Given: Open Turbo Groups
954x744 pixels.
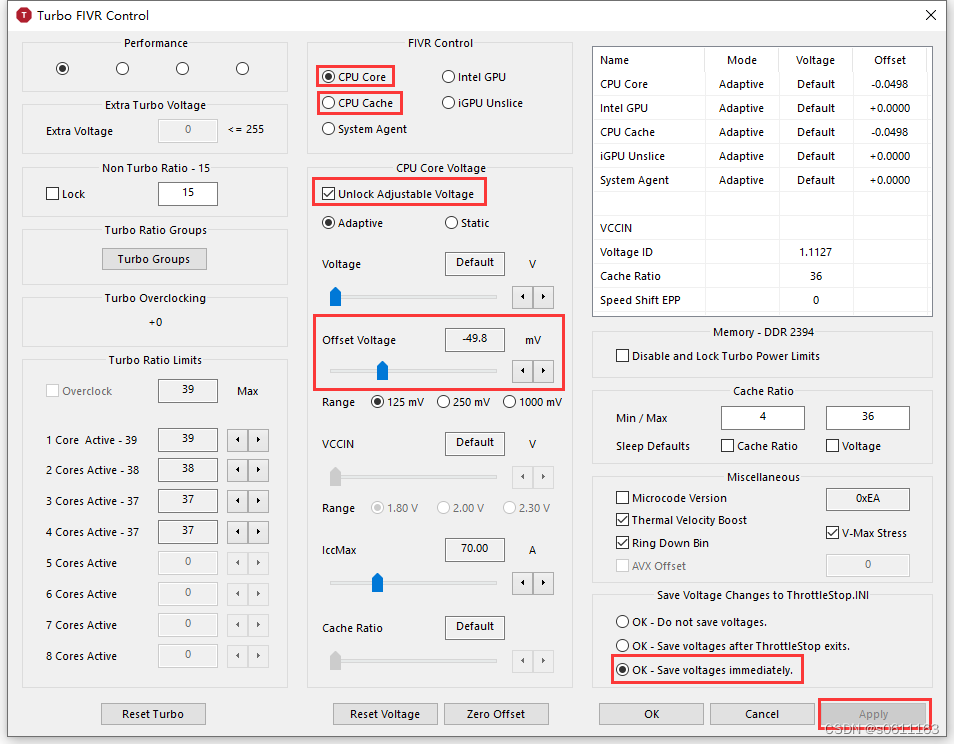Looking at the screenshot, I should [154, 259].
